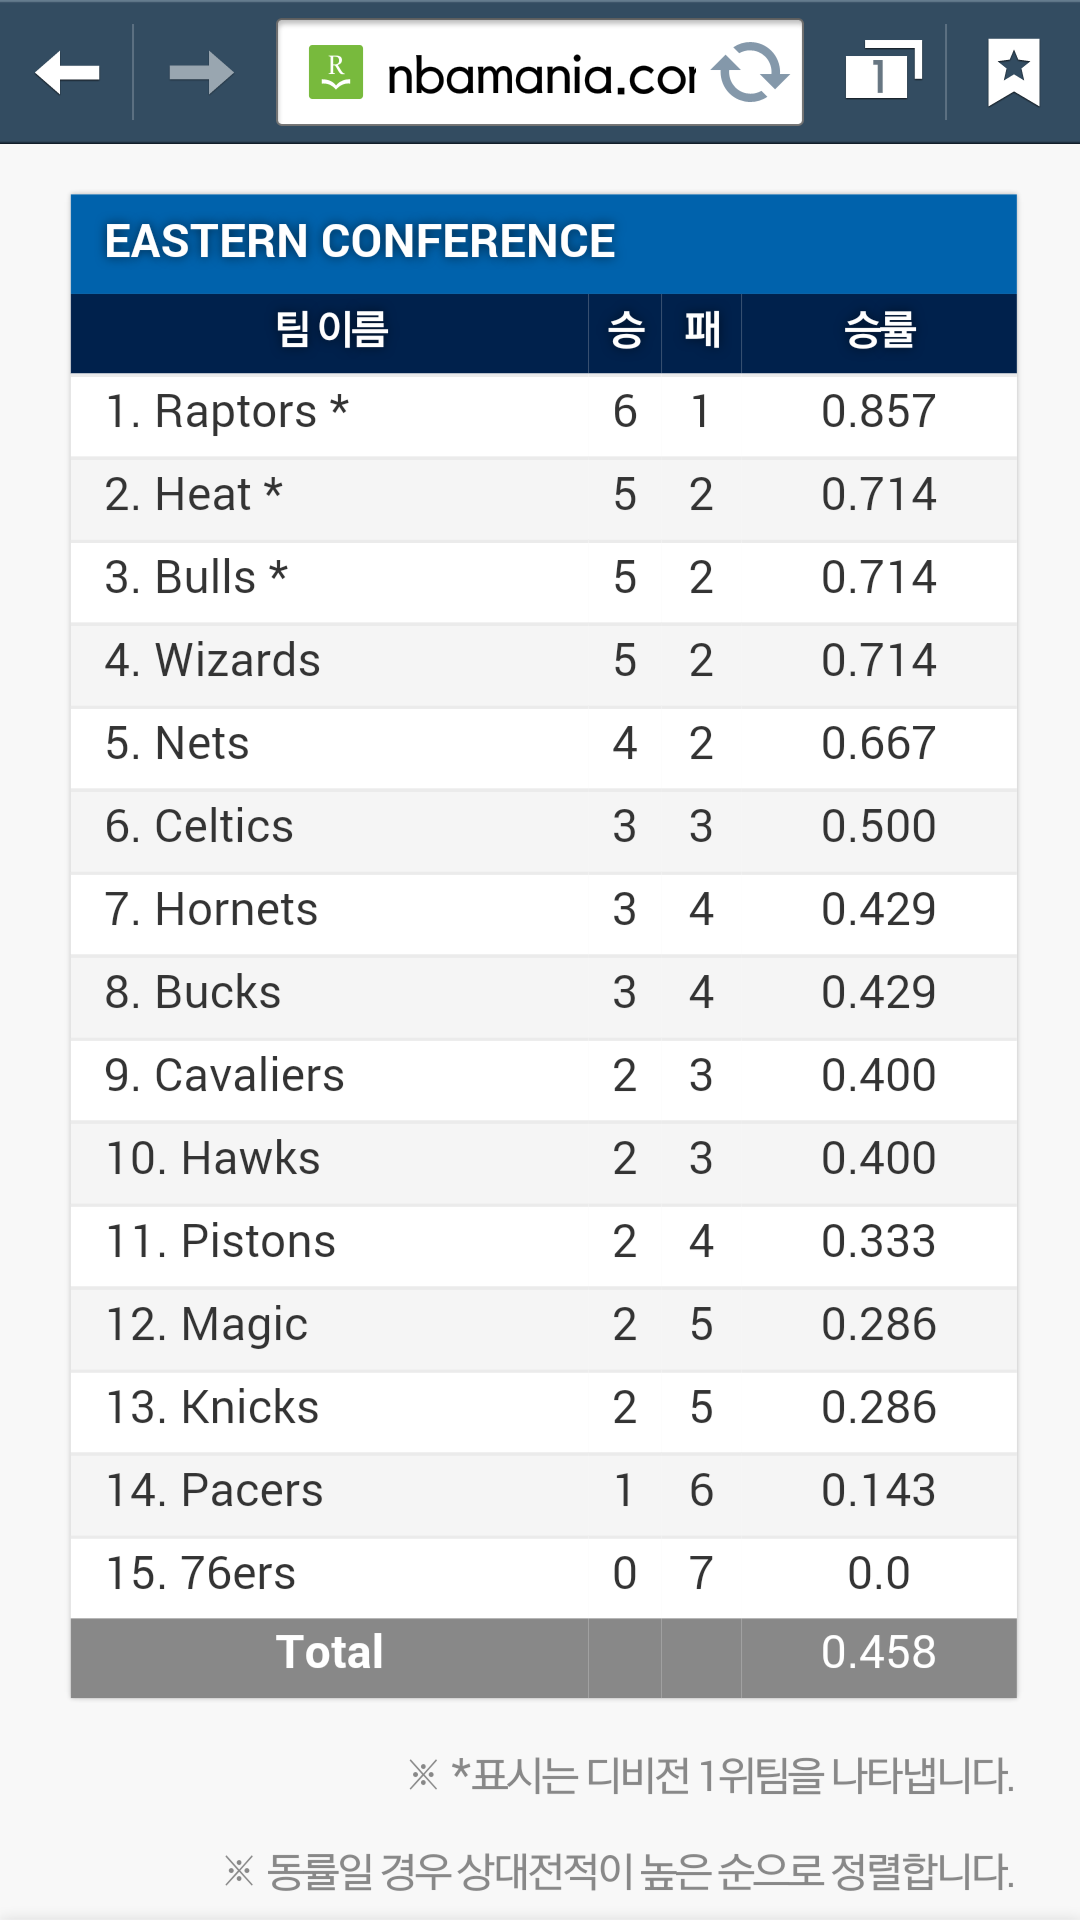Open the tabs switcher icon

[882, 73]
